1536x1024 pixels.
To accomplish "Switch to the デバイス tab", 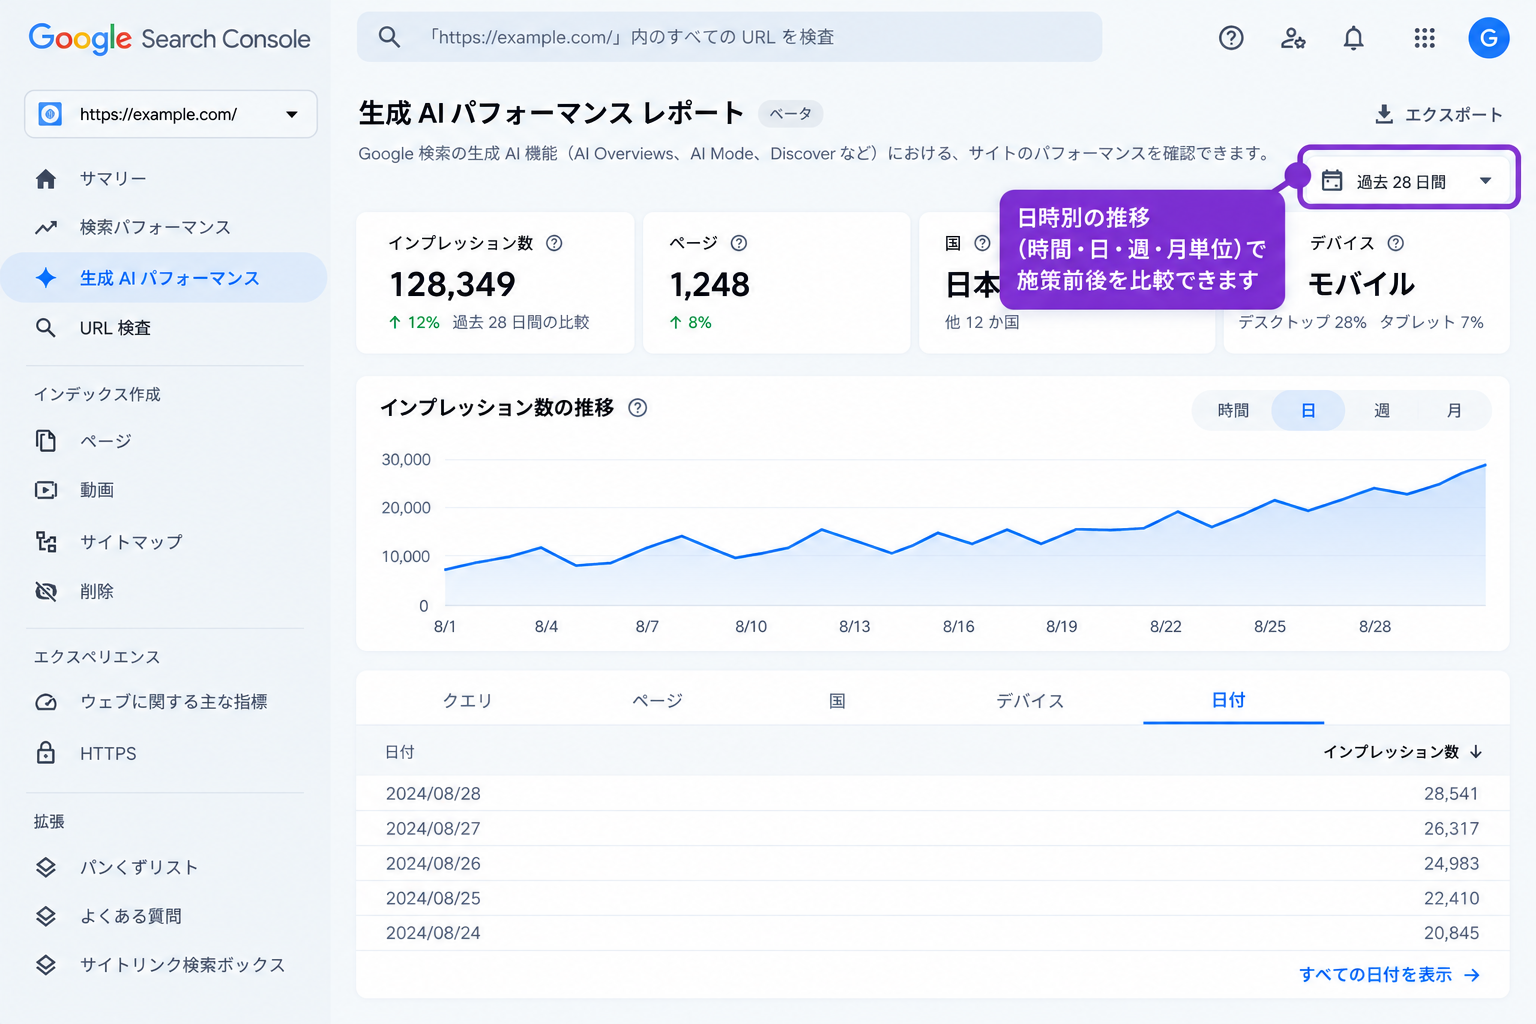I will coord(1030,700).
